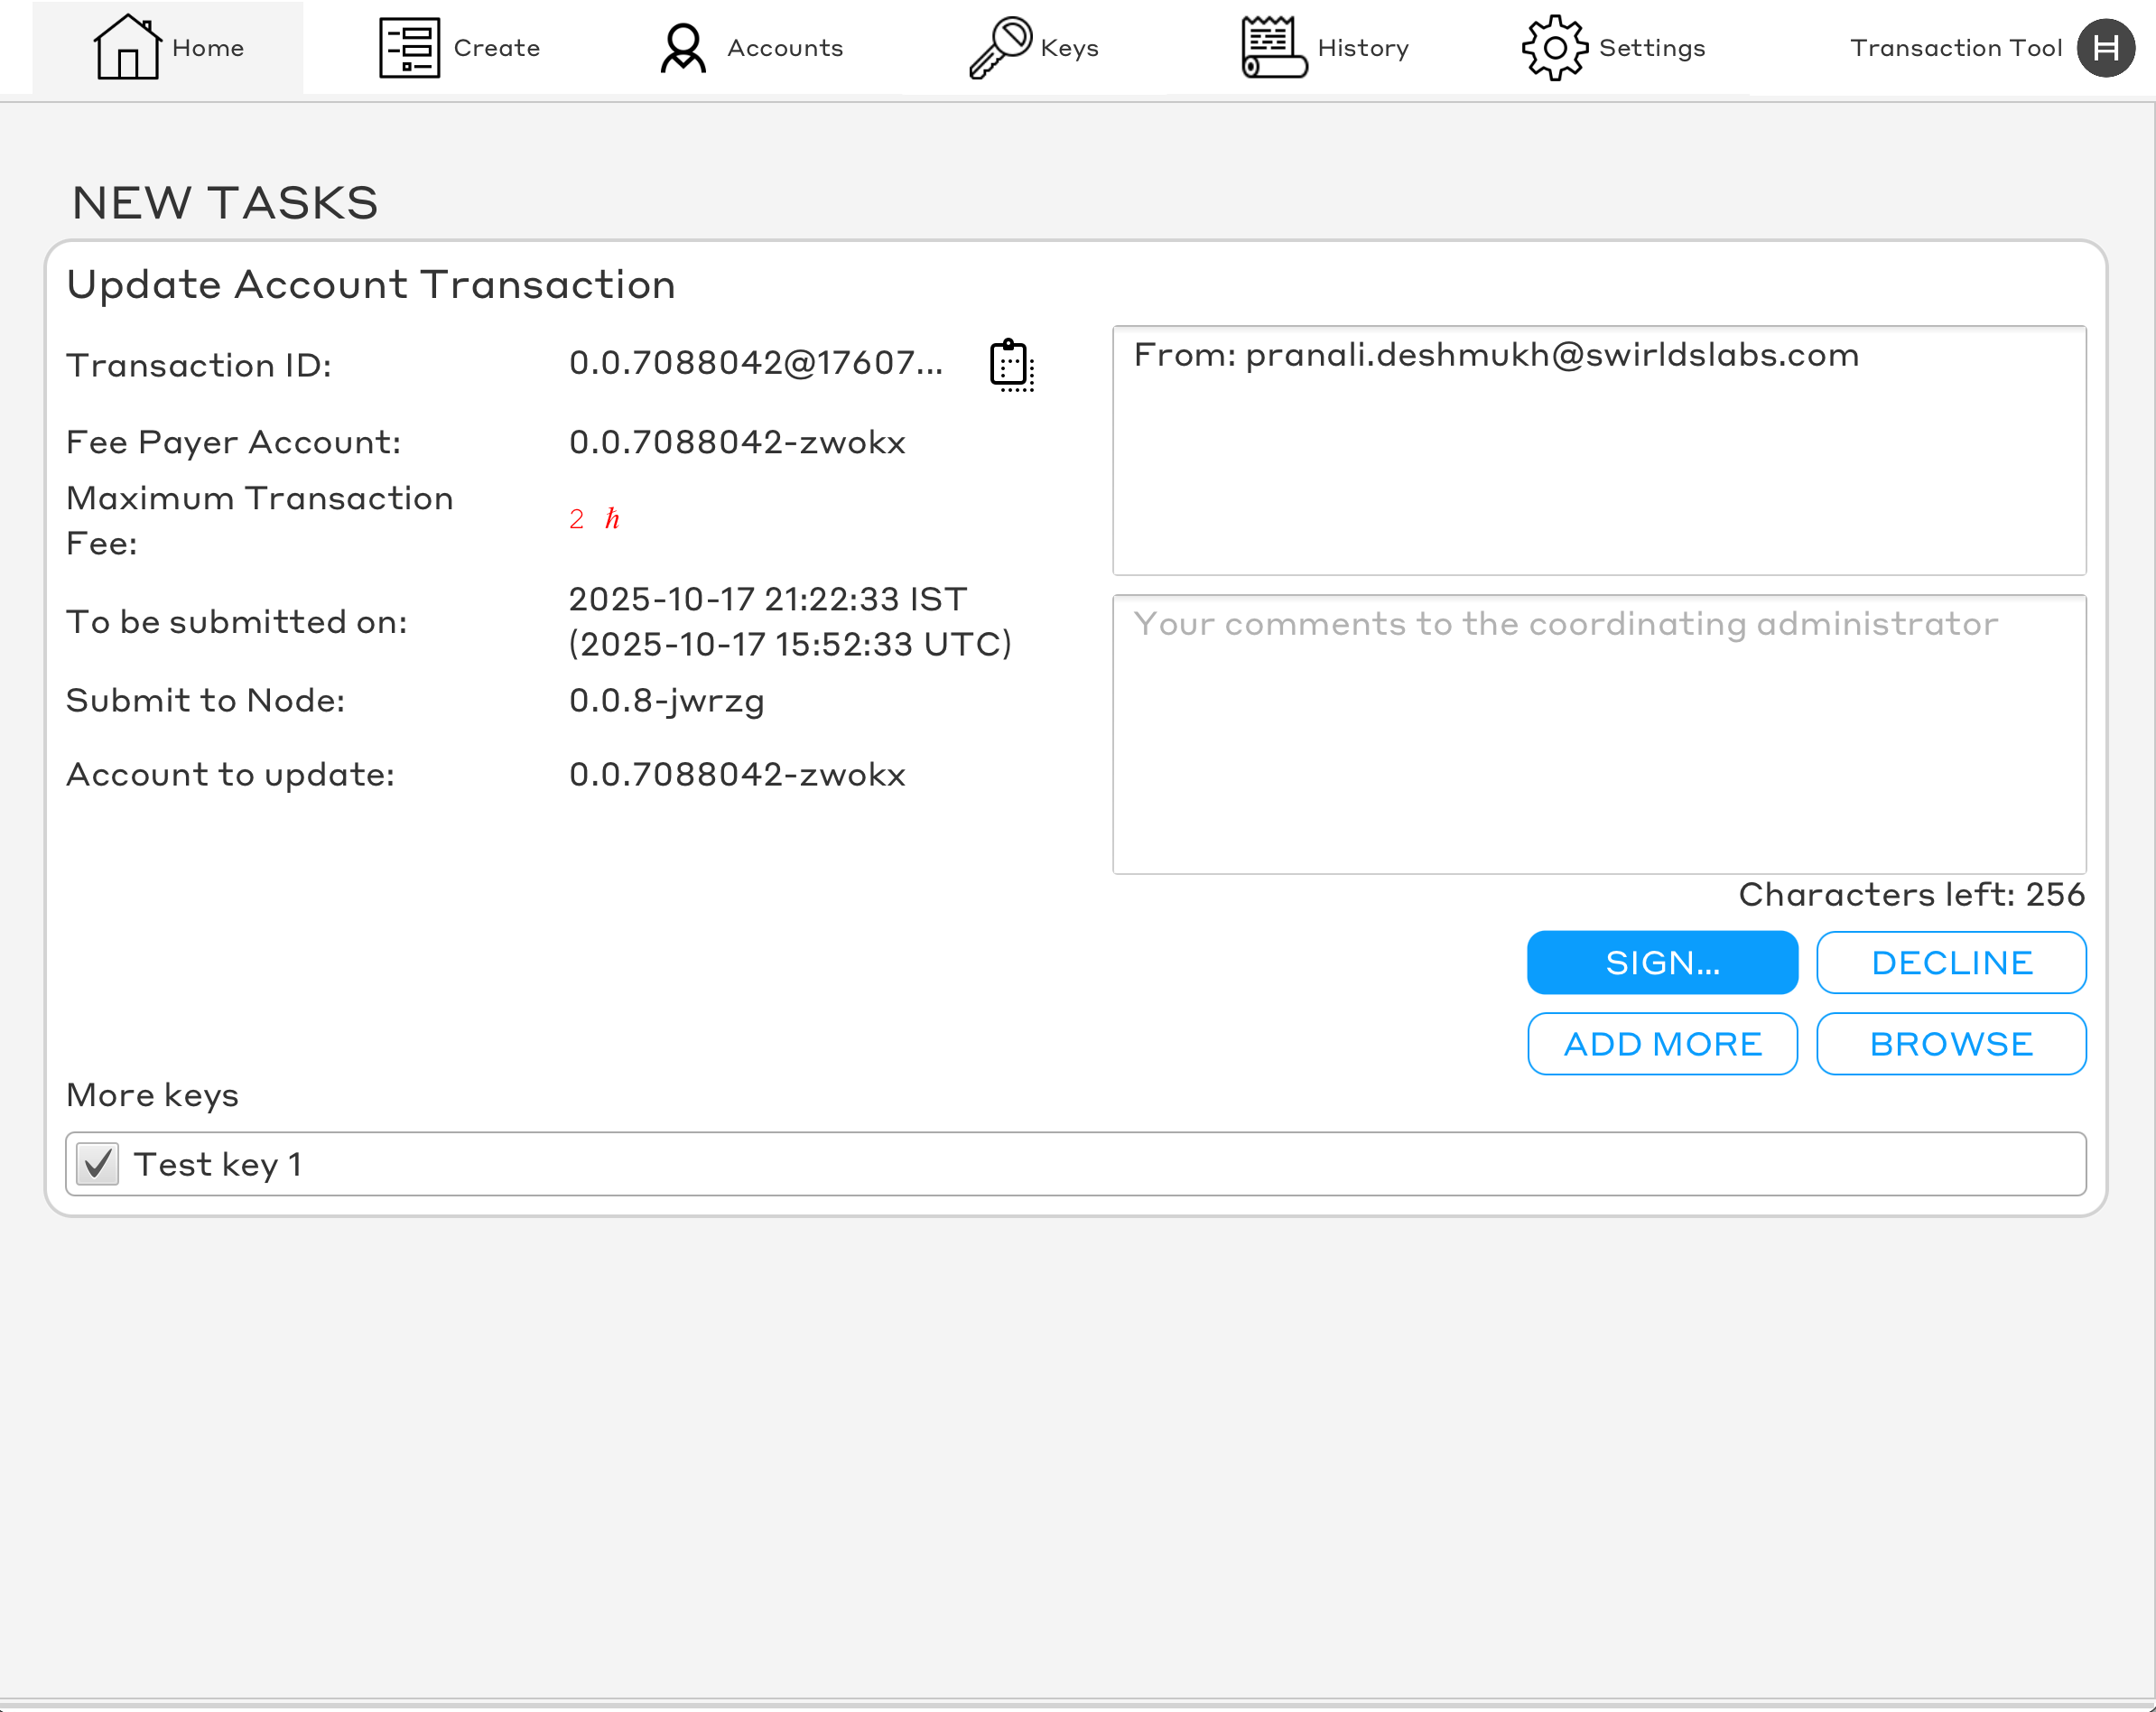This screenshot has width=2156, height=1712.
Task: Click the truncated Transaction ID value
Action: (755, 363)
